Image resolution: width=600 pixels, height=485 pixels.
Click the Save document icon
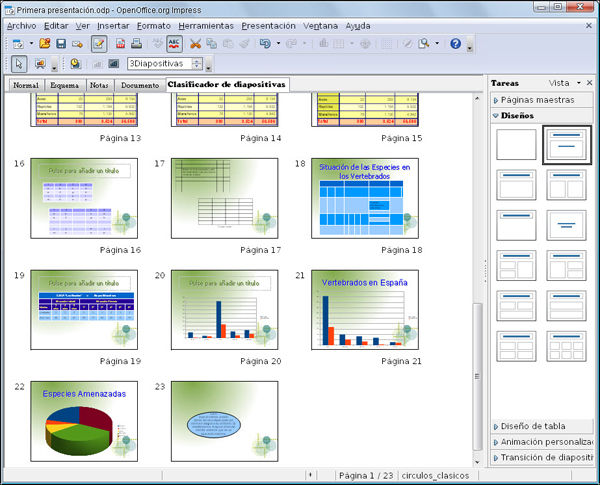point(61,44)
